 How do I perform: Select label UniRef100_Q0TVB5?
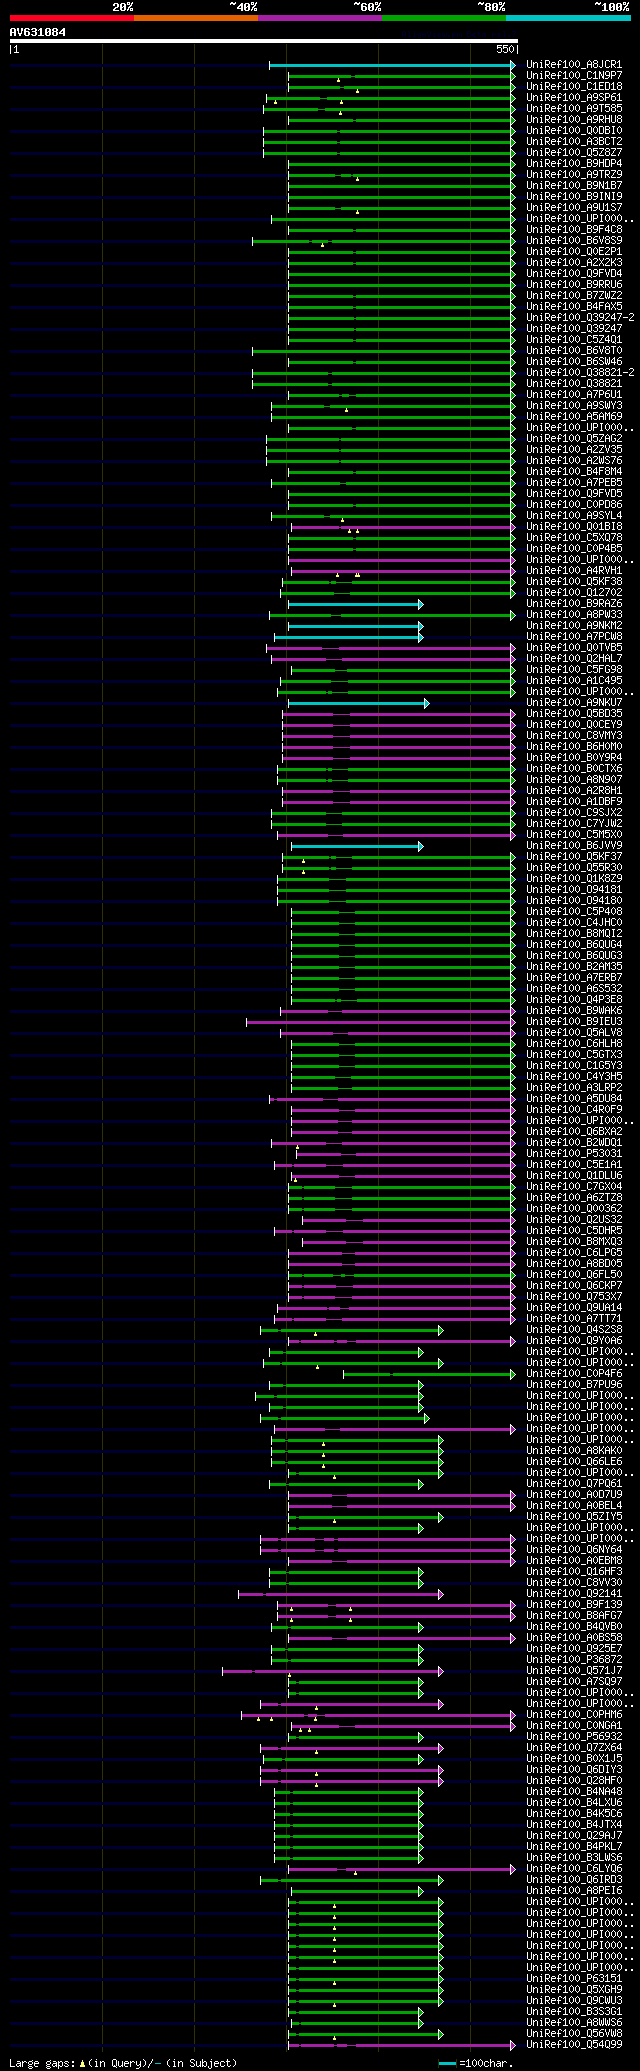click(x=574, y=648)
